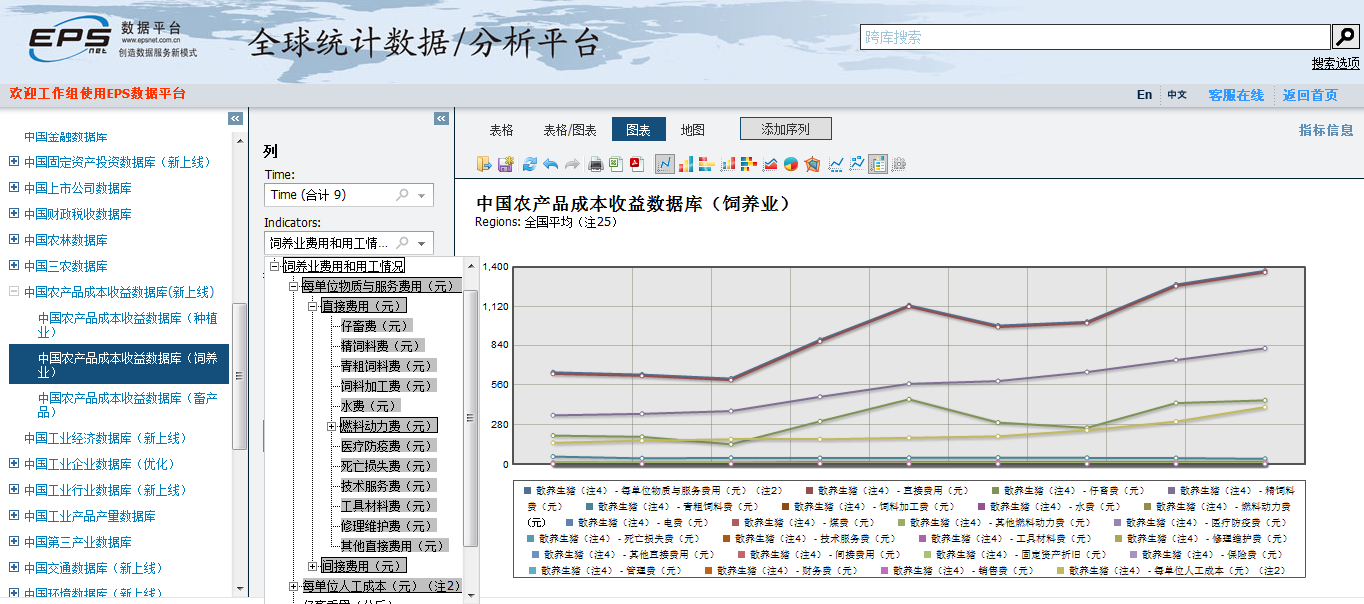Click the magnifier search button

tap(1346, 37)
